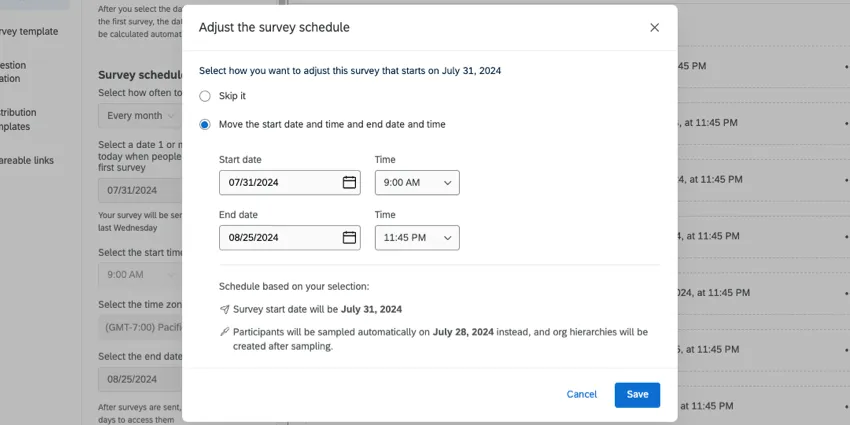Expand the 9:00 AM start time dropdown
The image size is (850, 425).
tap(417, 182)
